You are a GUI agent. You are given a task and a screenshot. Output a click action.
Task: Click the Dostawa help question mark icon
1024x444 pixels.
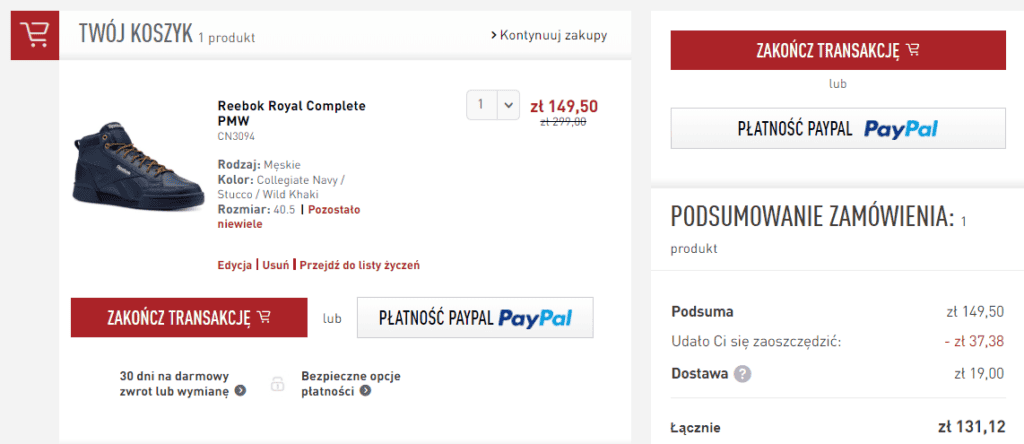(742, 374)
